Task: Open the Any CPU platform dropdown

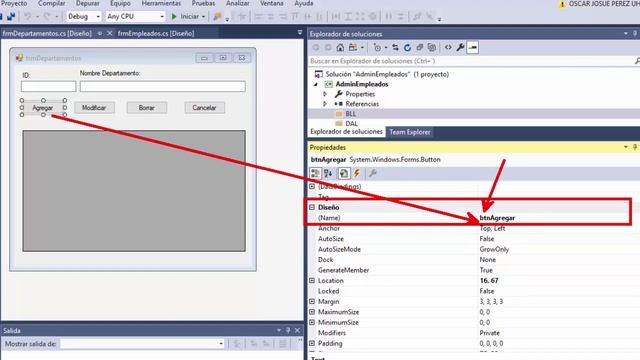Action: [x=162, y=17]
